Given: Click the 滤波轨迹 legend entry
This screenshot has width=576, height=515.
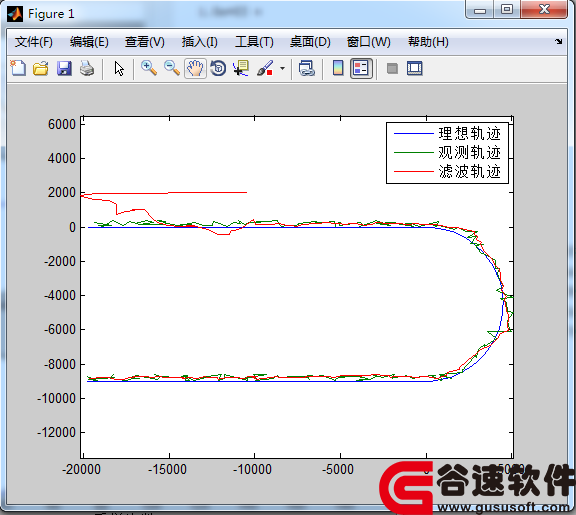Looking at the screenshot, I should tap(447, 172).
